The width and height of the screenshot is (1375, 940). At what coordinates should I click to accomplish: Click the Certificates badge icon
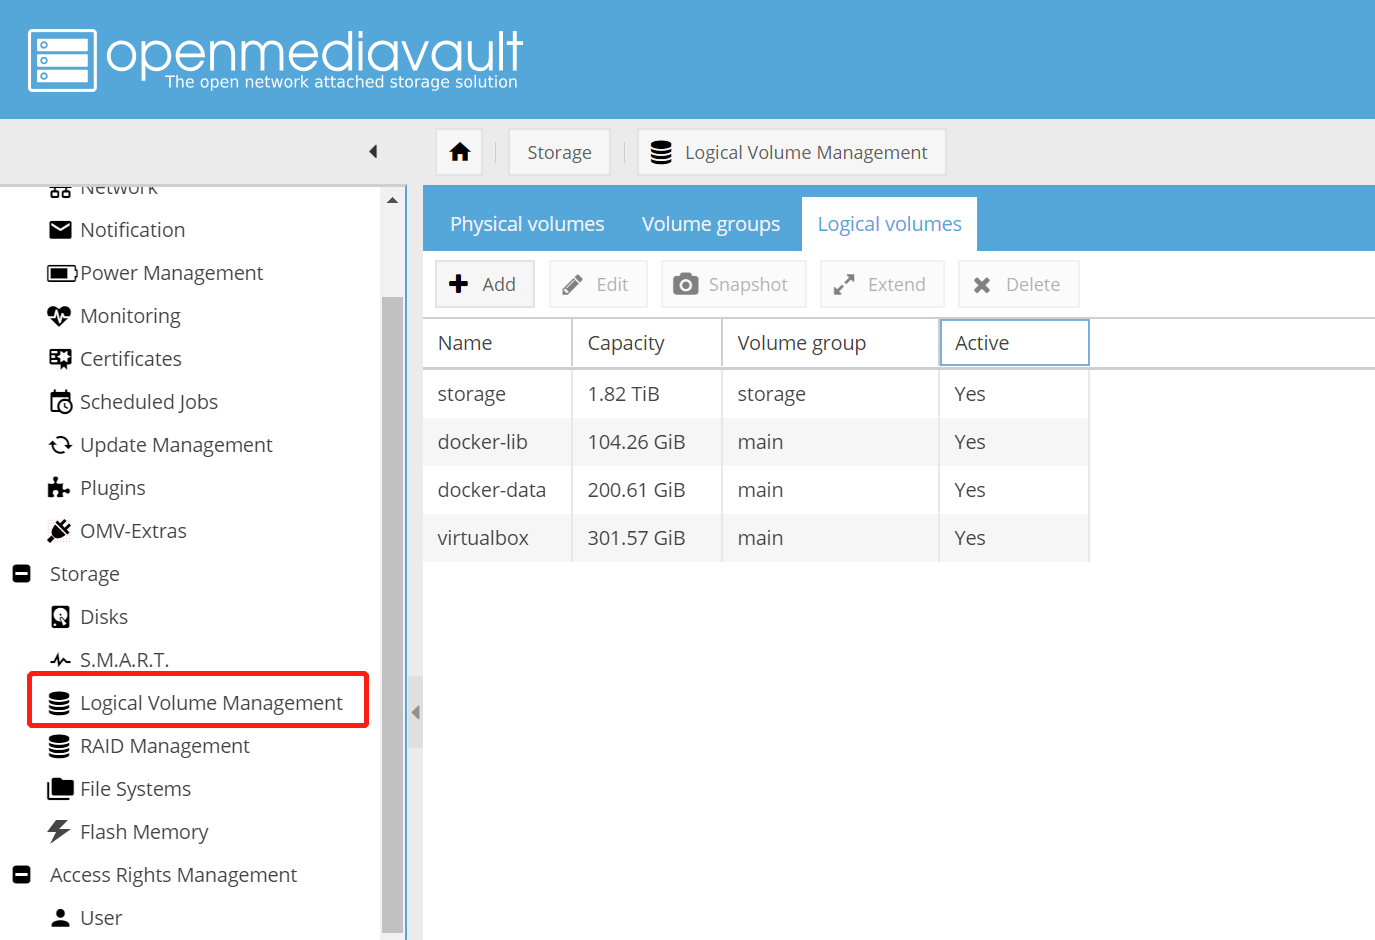(x=60, y=359)
